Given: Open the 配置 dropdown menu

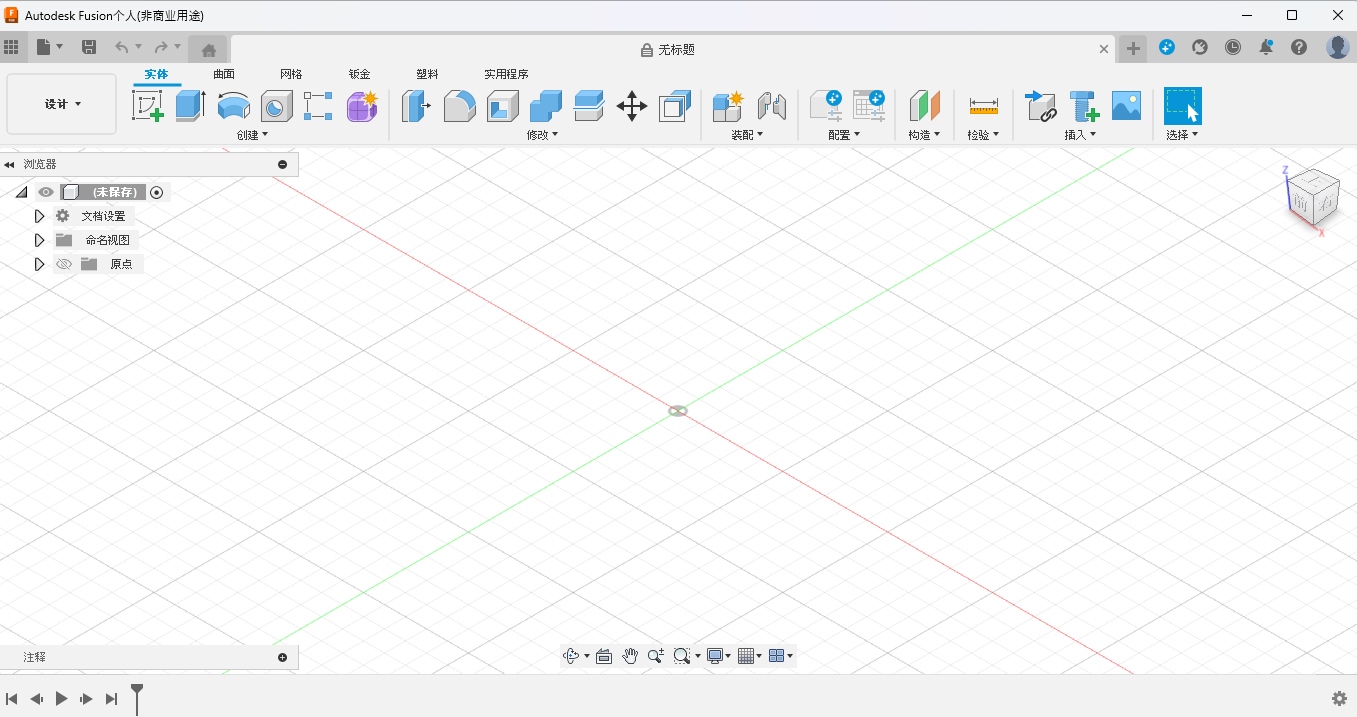Looking at the screenshot, I should (x=844, y=135).
